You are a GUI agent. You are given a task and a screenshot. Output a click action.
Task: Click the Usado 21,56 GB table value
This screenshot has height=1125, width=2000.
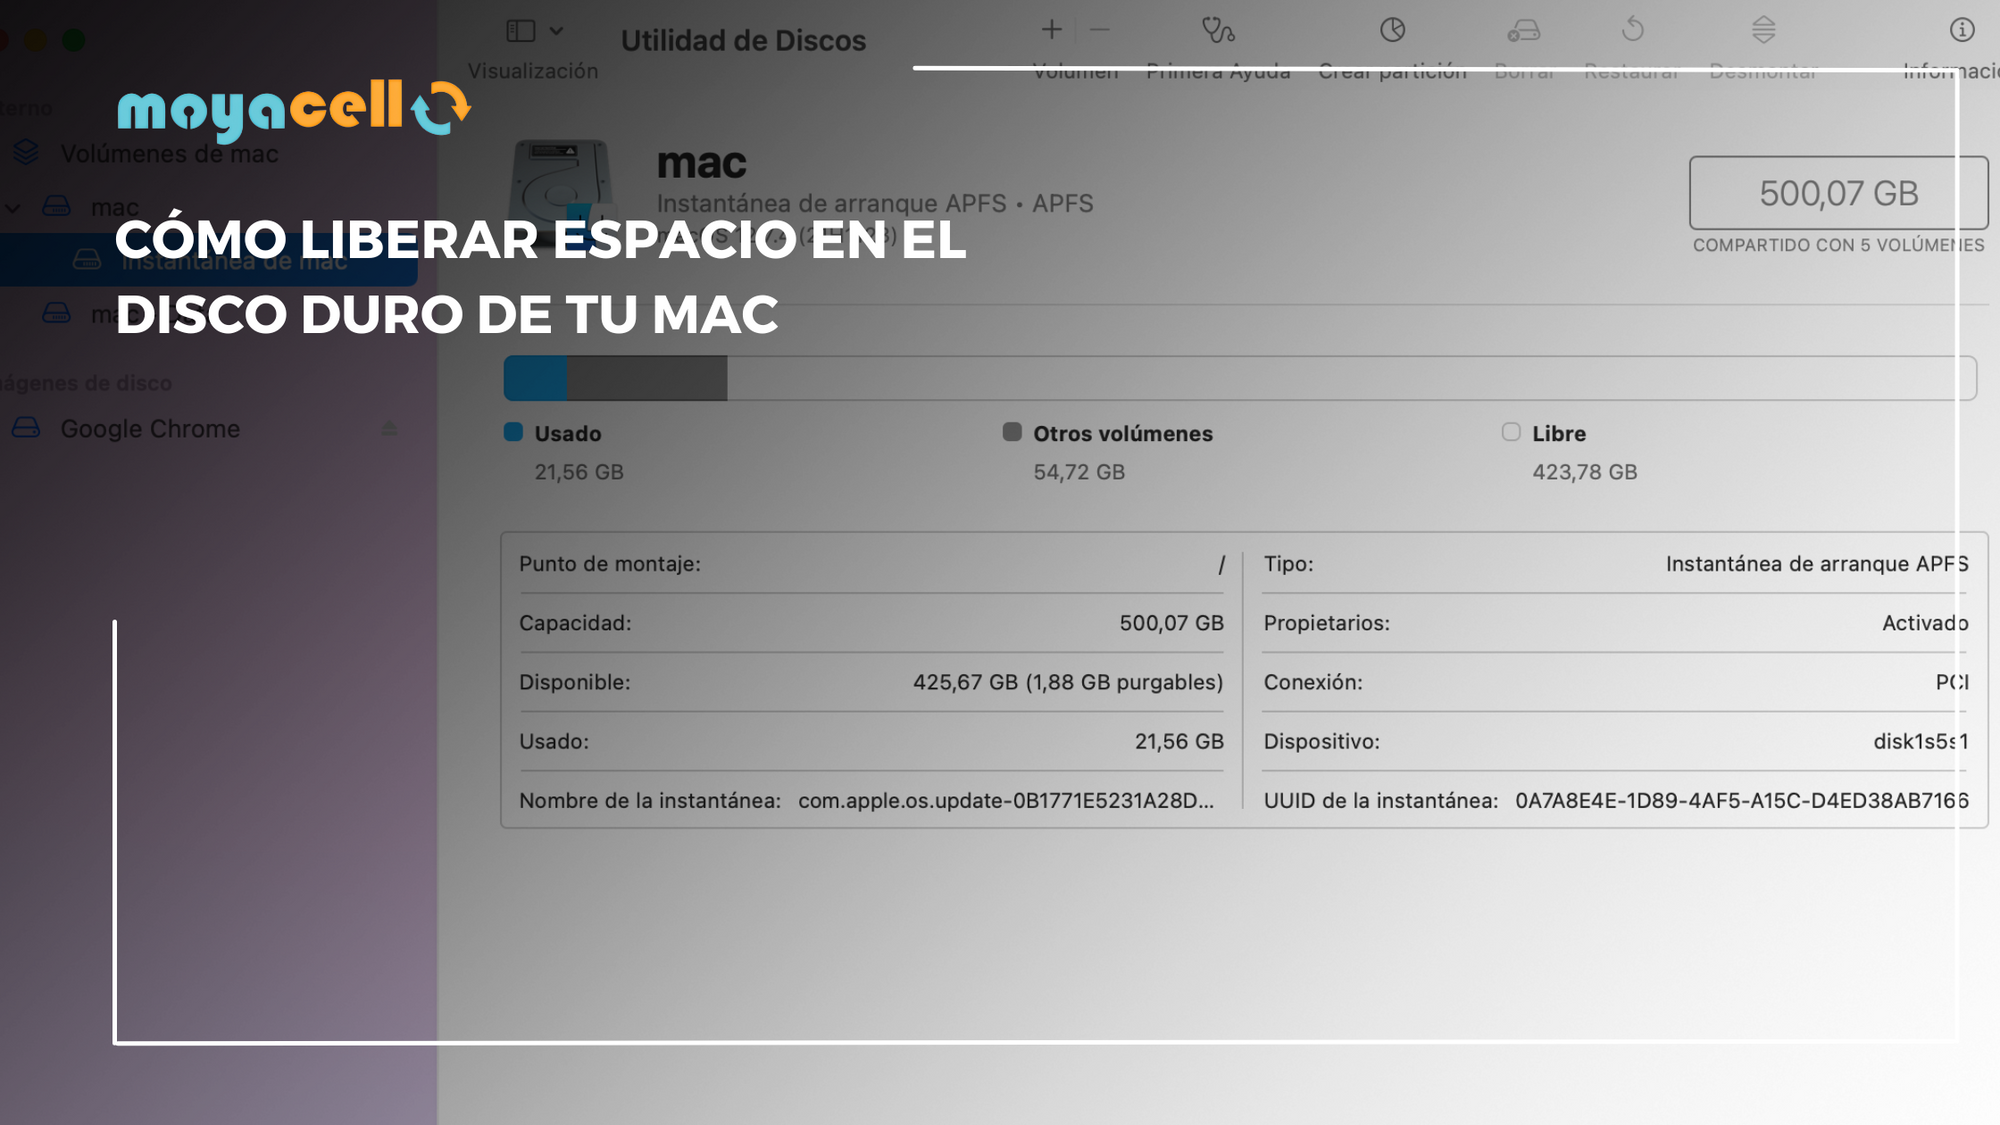[x=1179, y=741]
